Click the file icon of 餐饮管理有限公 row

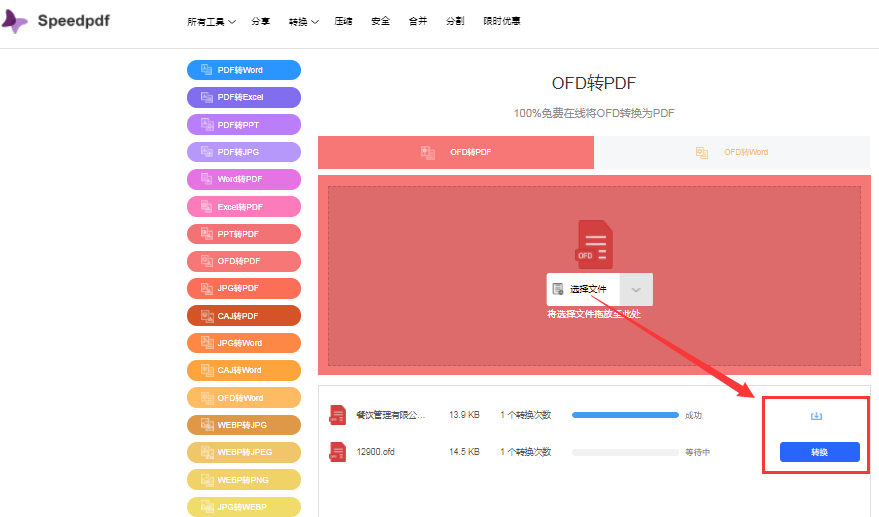pyautogui.click(x=337, y=415)
